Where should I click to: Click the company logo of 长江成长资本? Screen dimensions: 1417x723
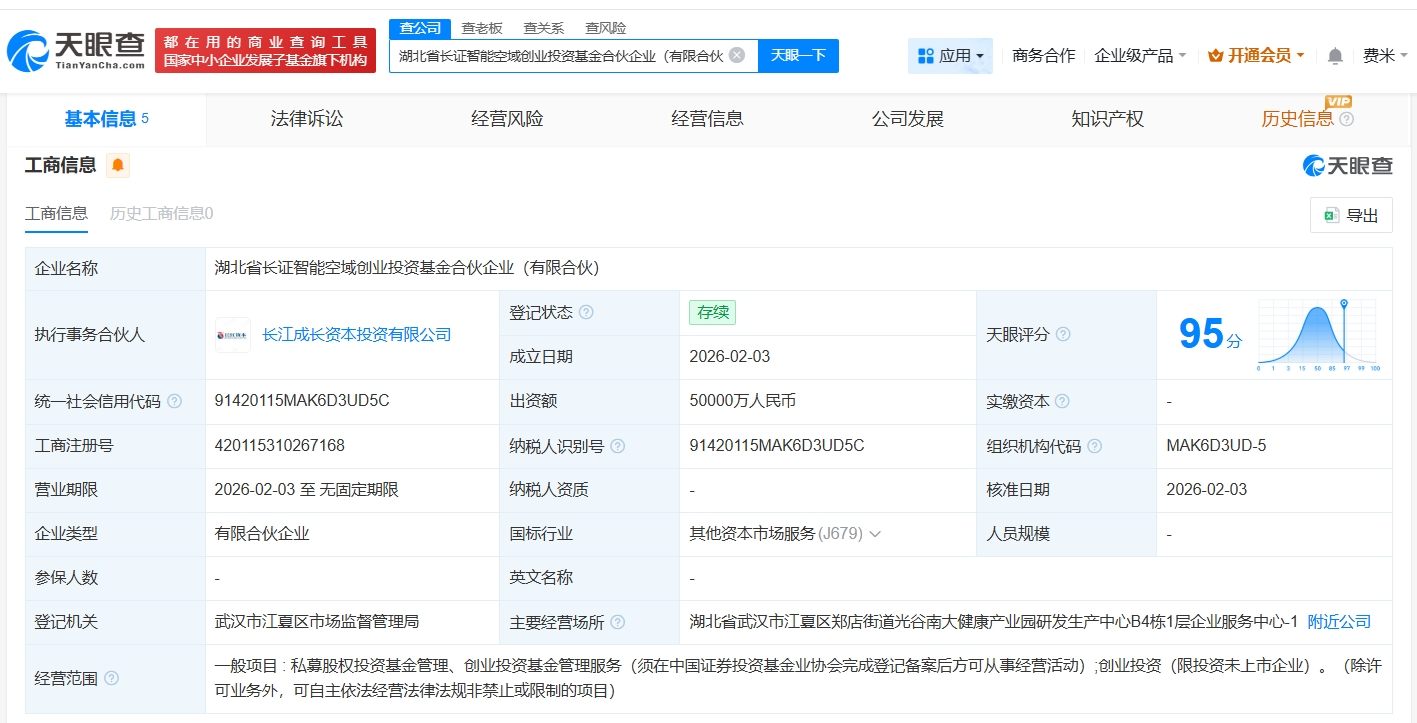coord(233,335)
